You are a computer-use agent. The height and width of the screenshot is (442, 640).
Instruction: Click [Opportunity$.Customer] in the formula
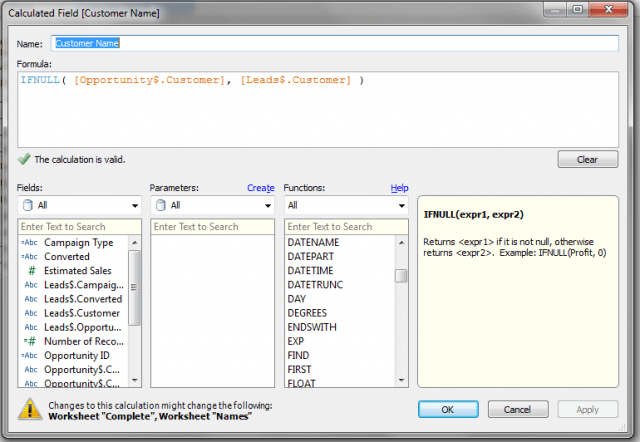(149, 80)
